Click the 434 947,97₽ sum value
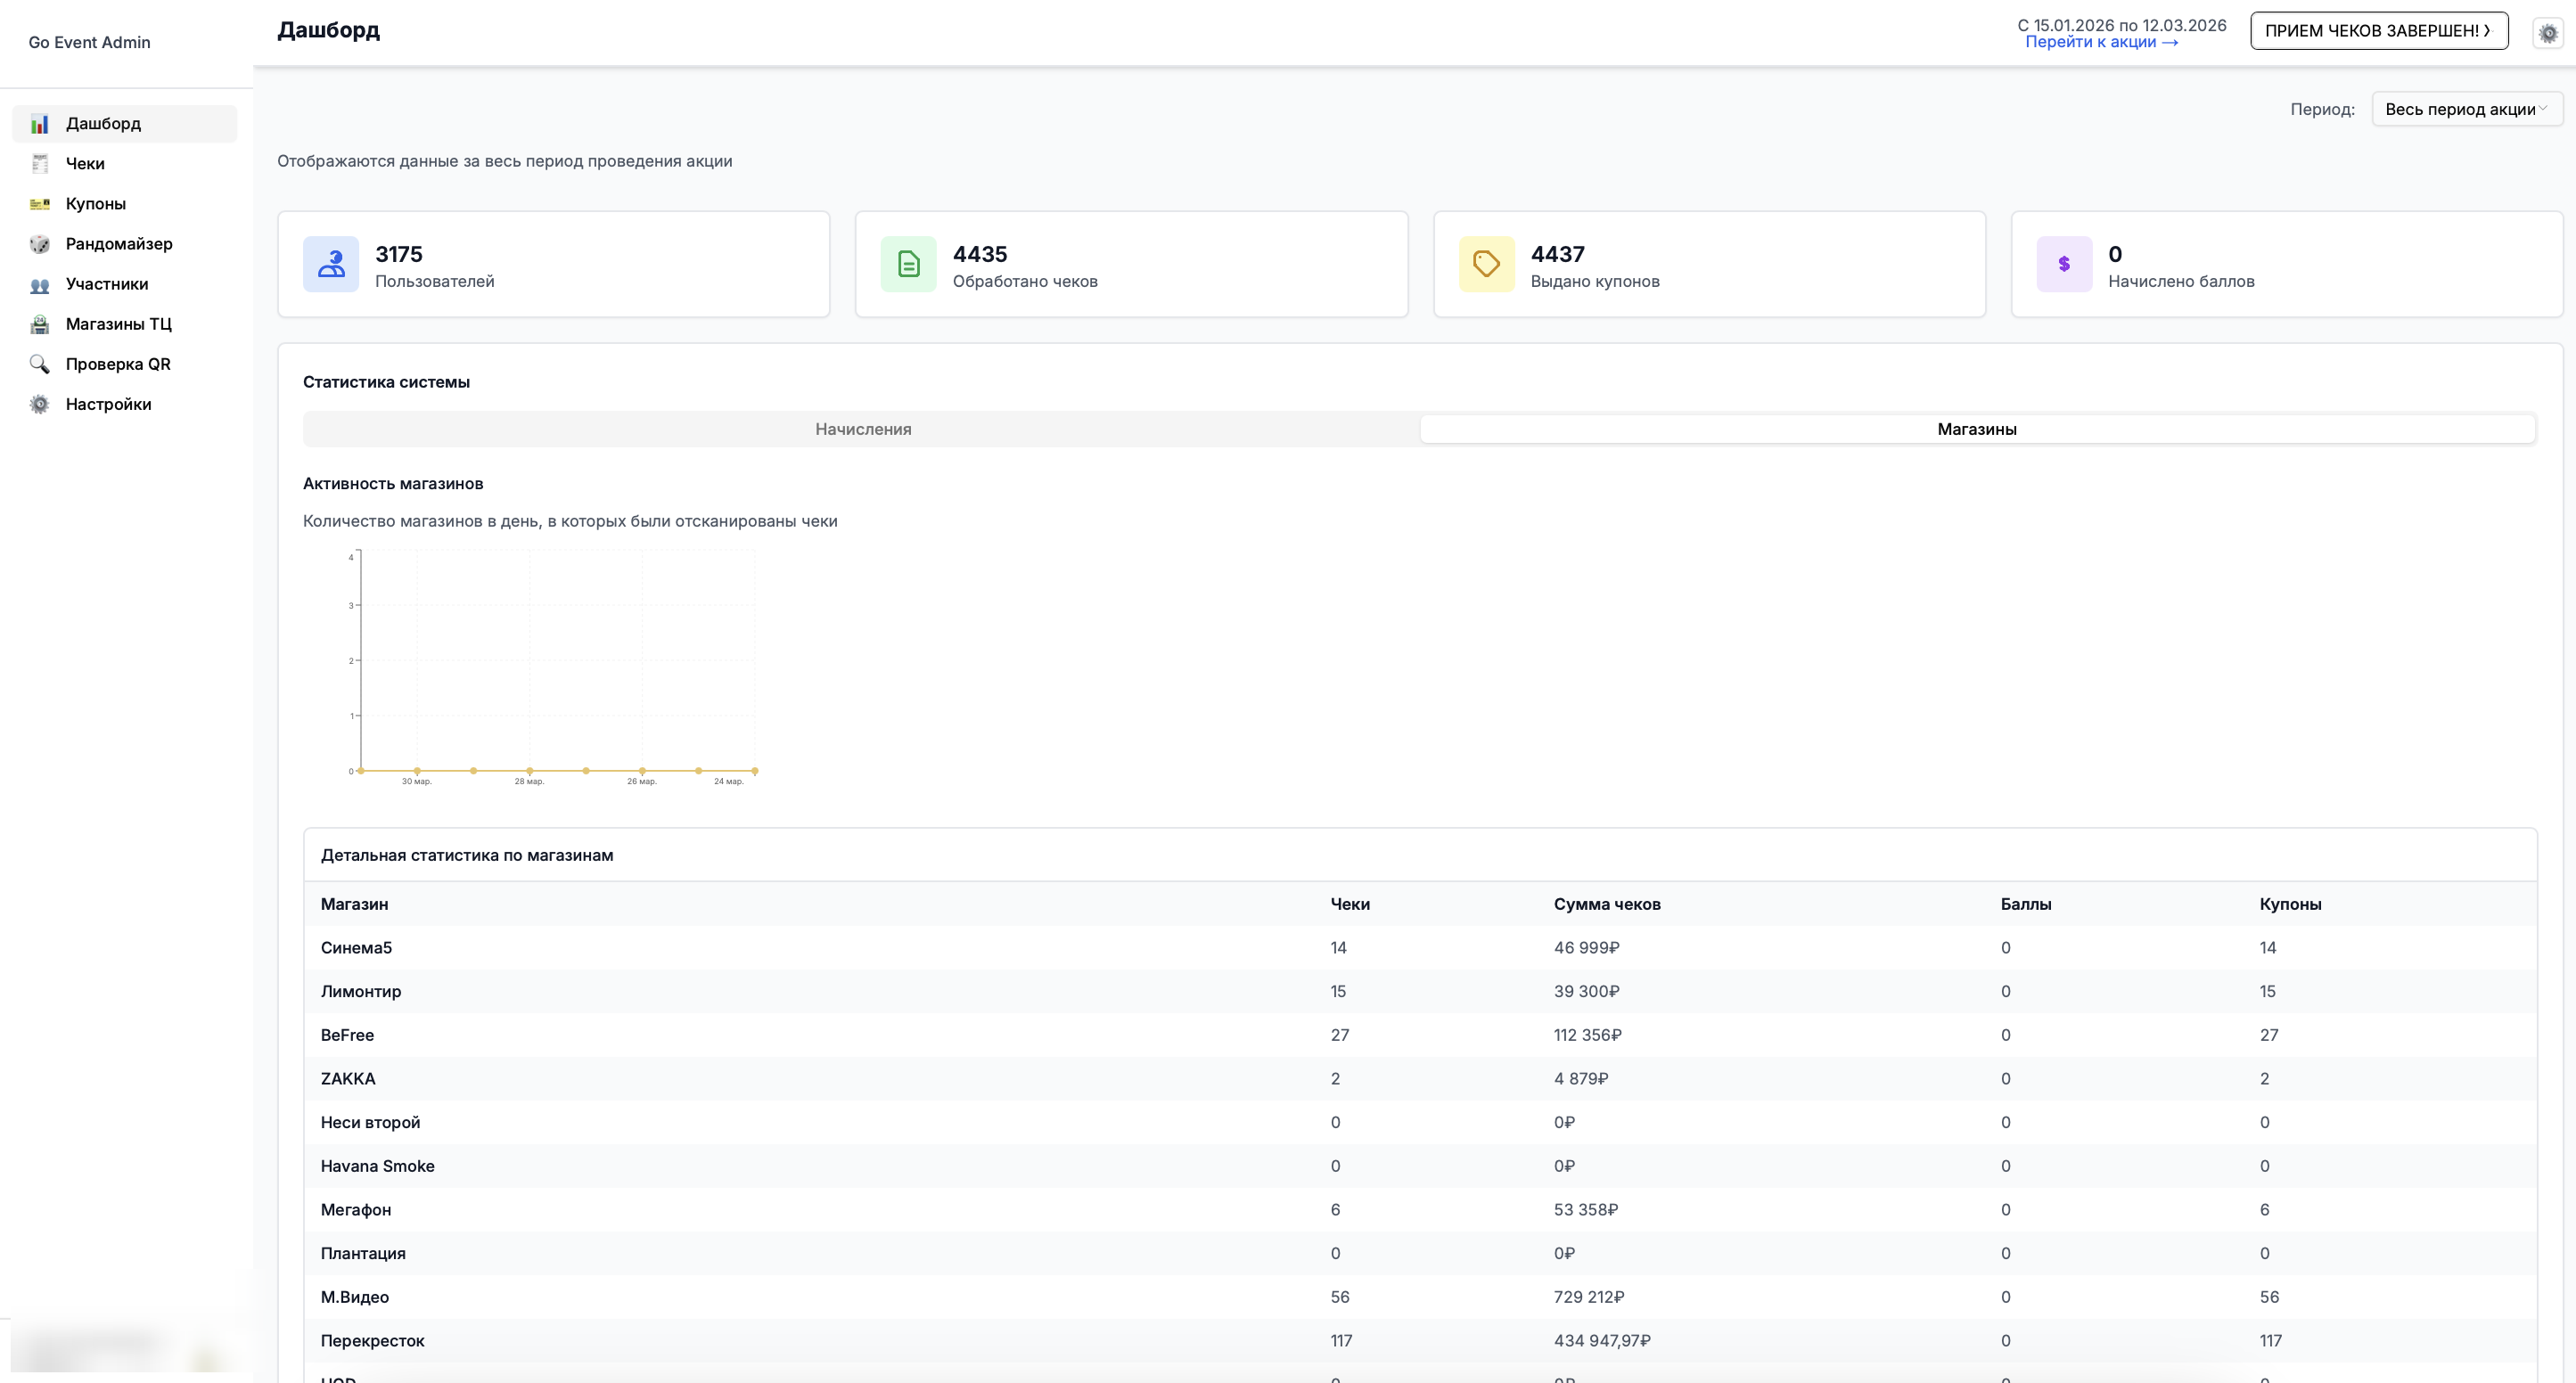Screen dimensions: 2576x1383 tap(1602, 1341)
